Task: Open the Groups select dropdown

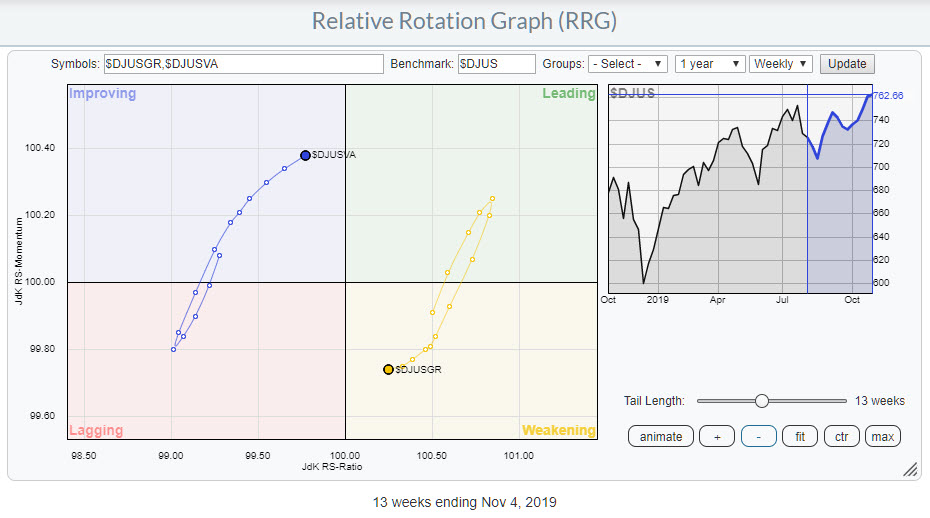Action: tap(628, 64)
